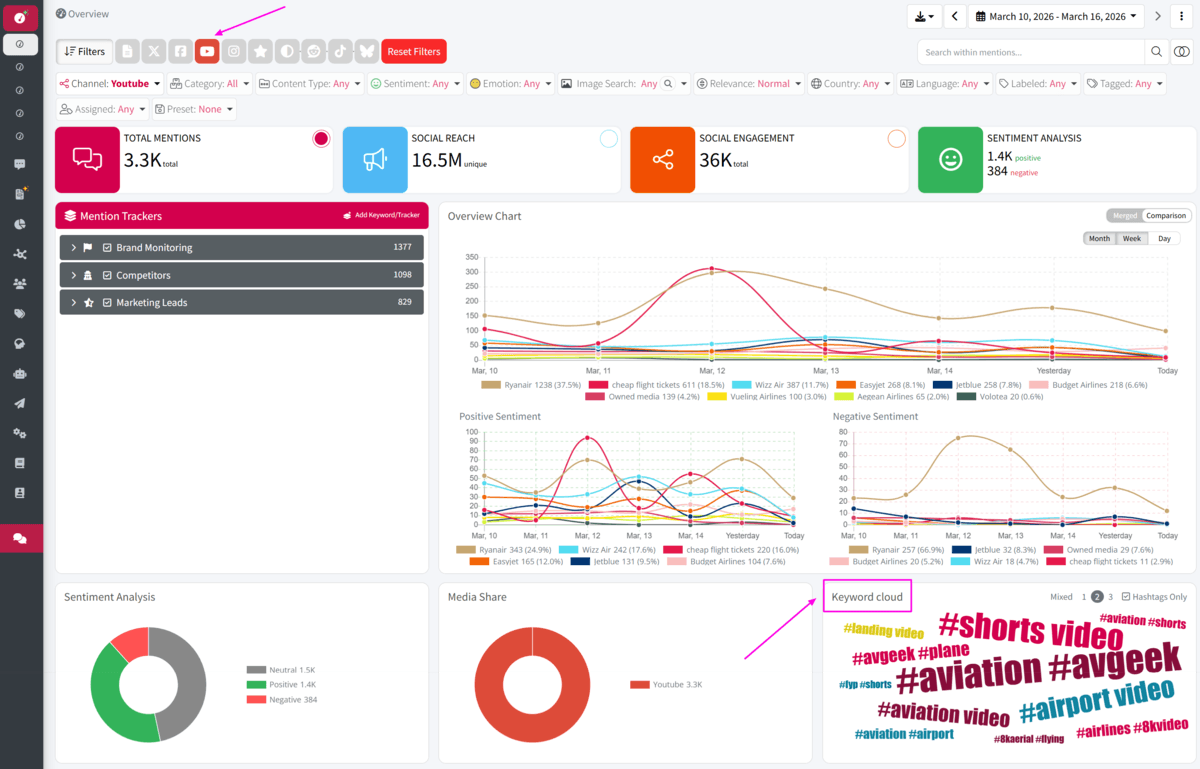This screenshot has height=769, width=1200.
Task: Click the overlapping circles icon beside search
Action: coord(1182,52)
